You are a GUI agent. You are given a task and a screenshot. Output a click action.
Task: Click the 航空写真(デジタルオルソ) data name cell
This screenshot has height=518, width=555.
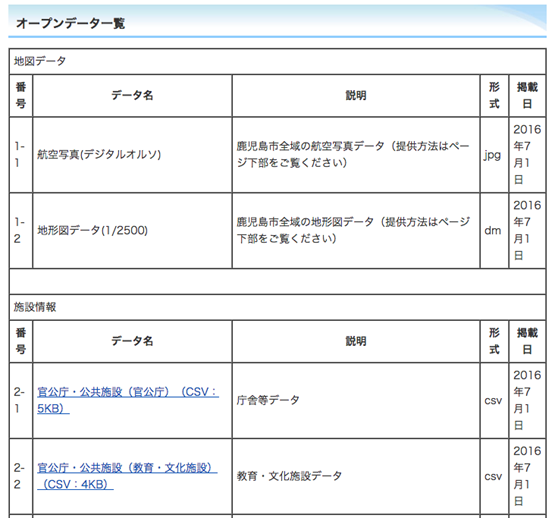(132, 155)
